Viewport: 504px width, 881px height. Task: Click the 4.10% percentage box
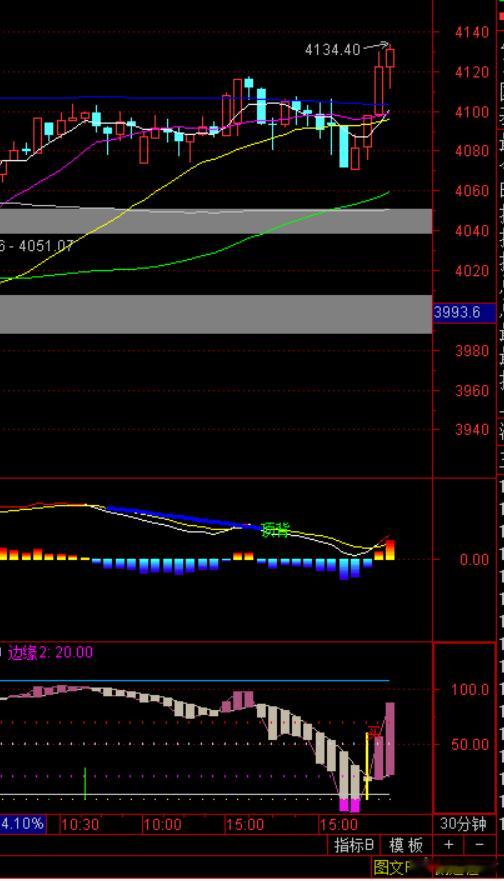click(x=22, y=824)
